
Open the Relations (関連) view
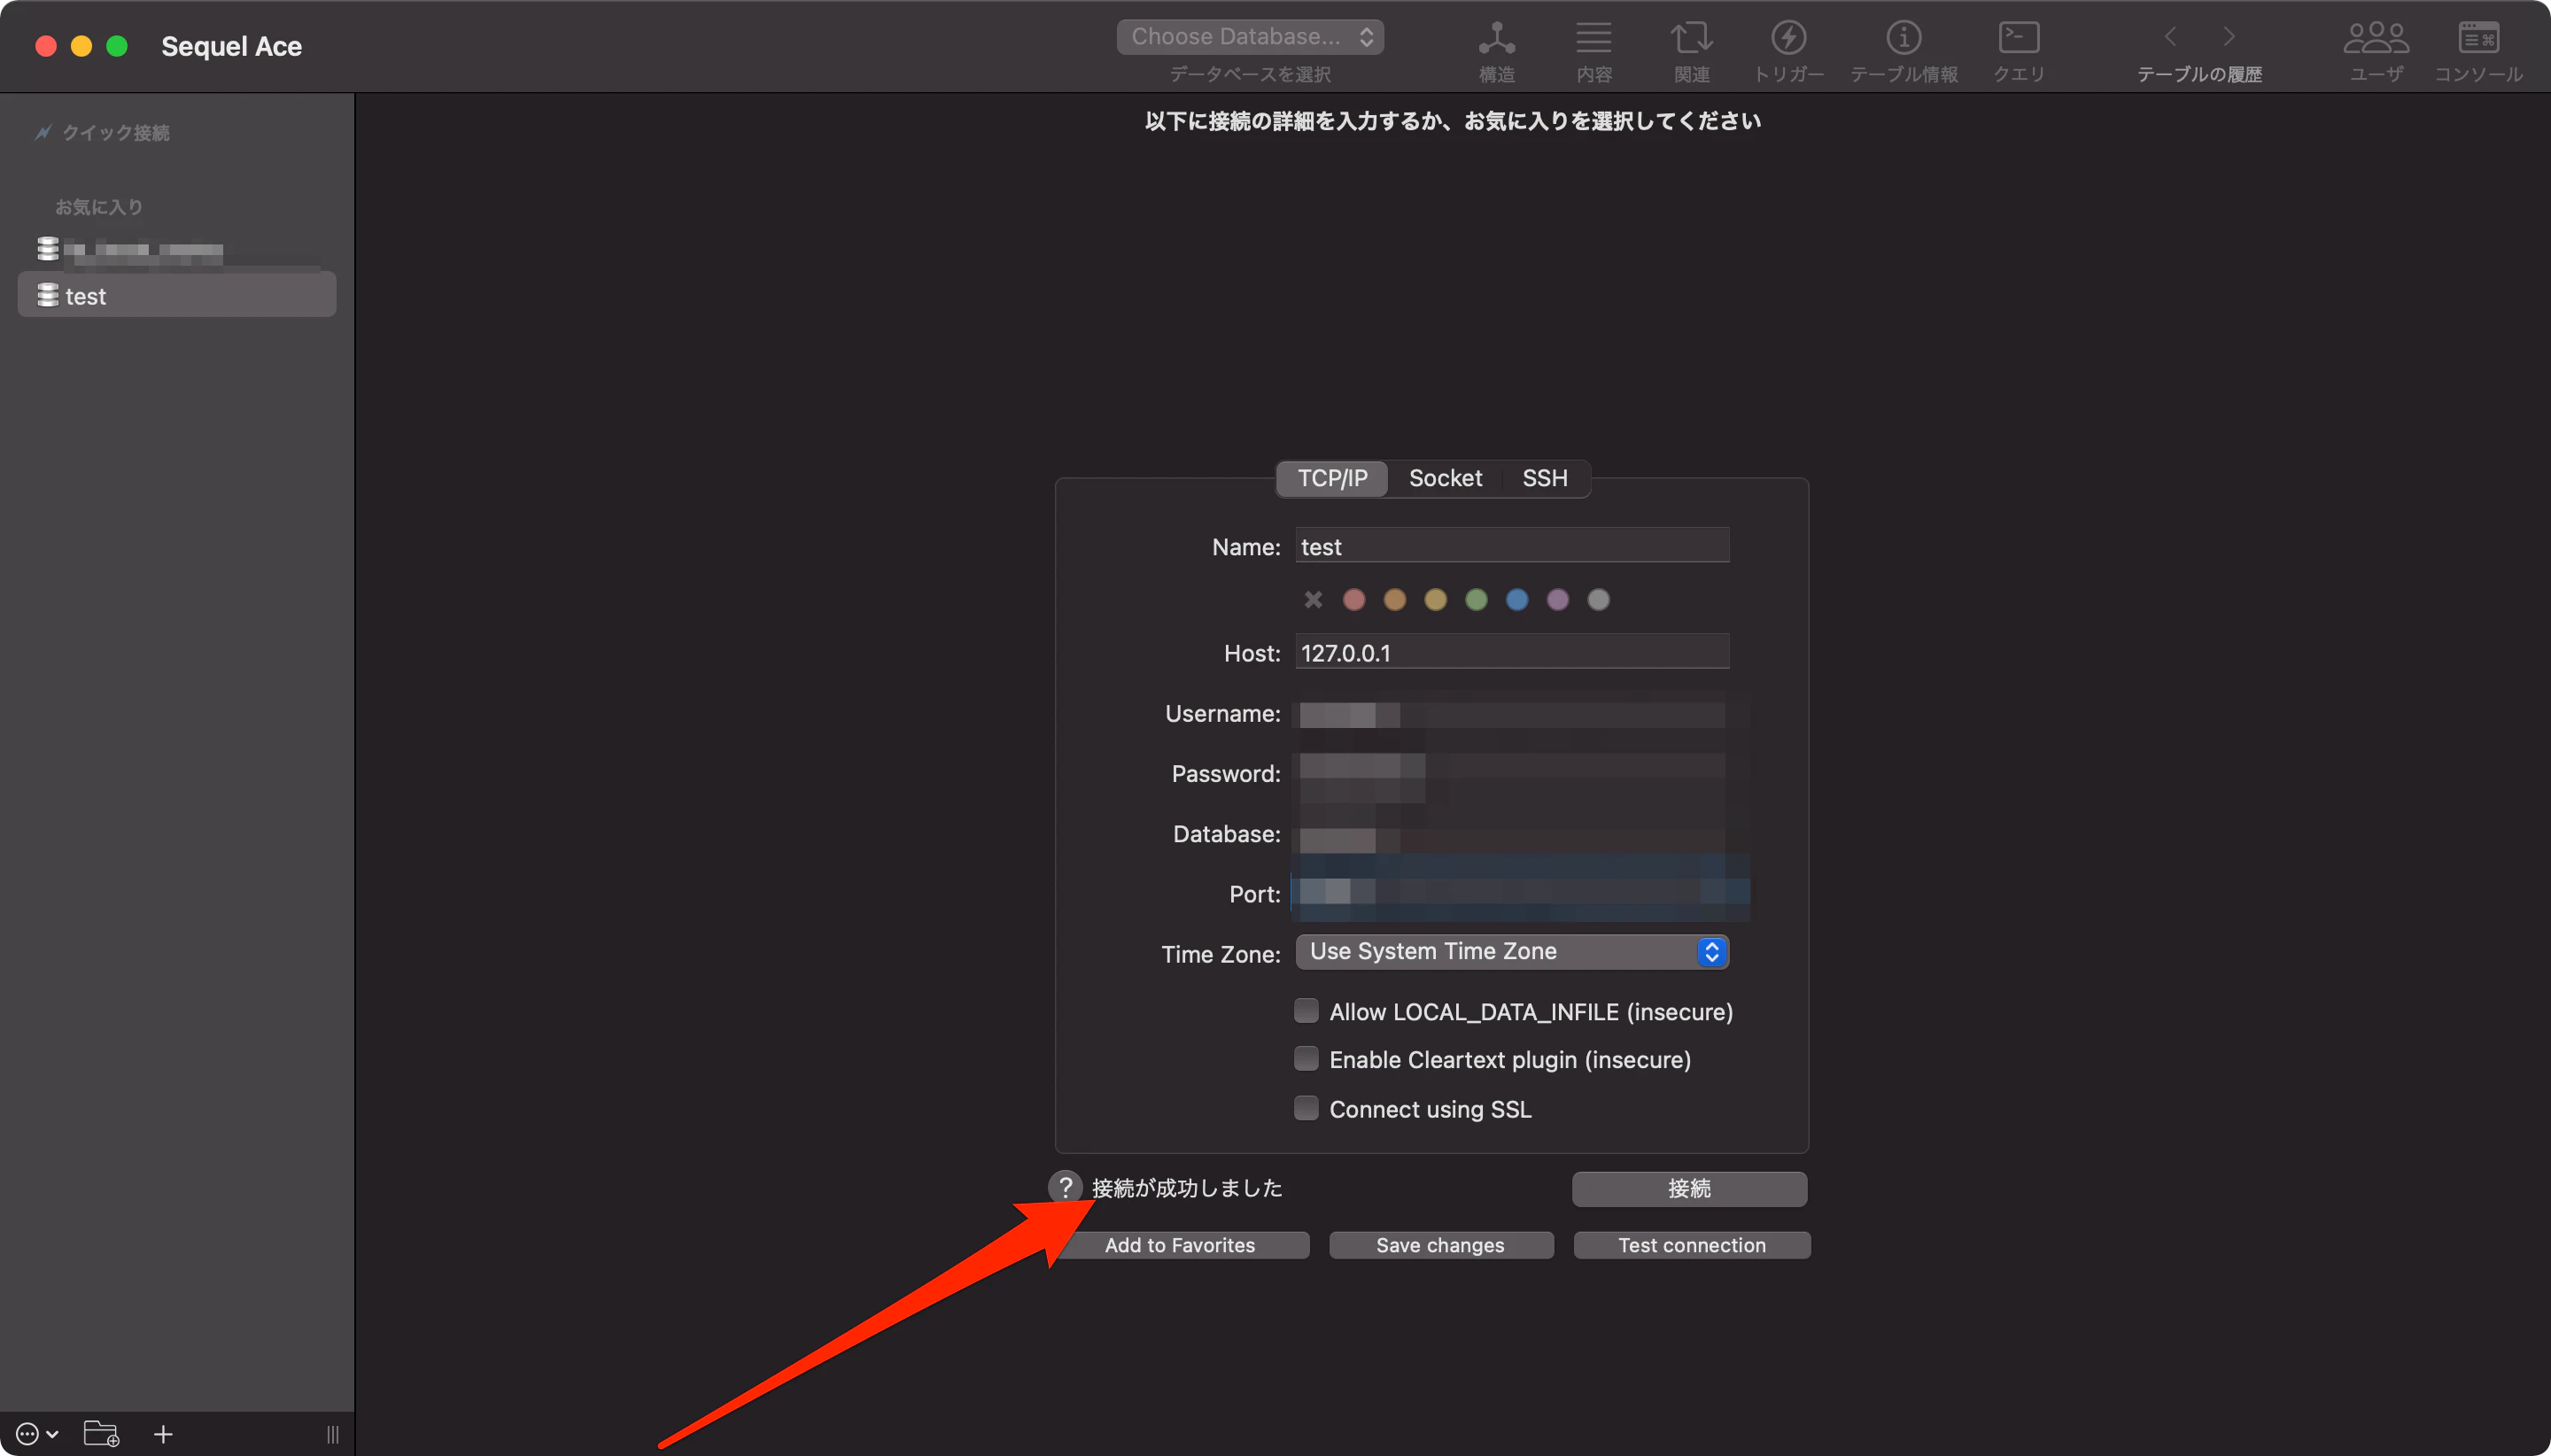1691,51
